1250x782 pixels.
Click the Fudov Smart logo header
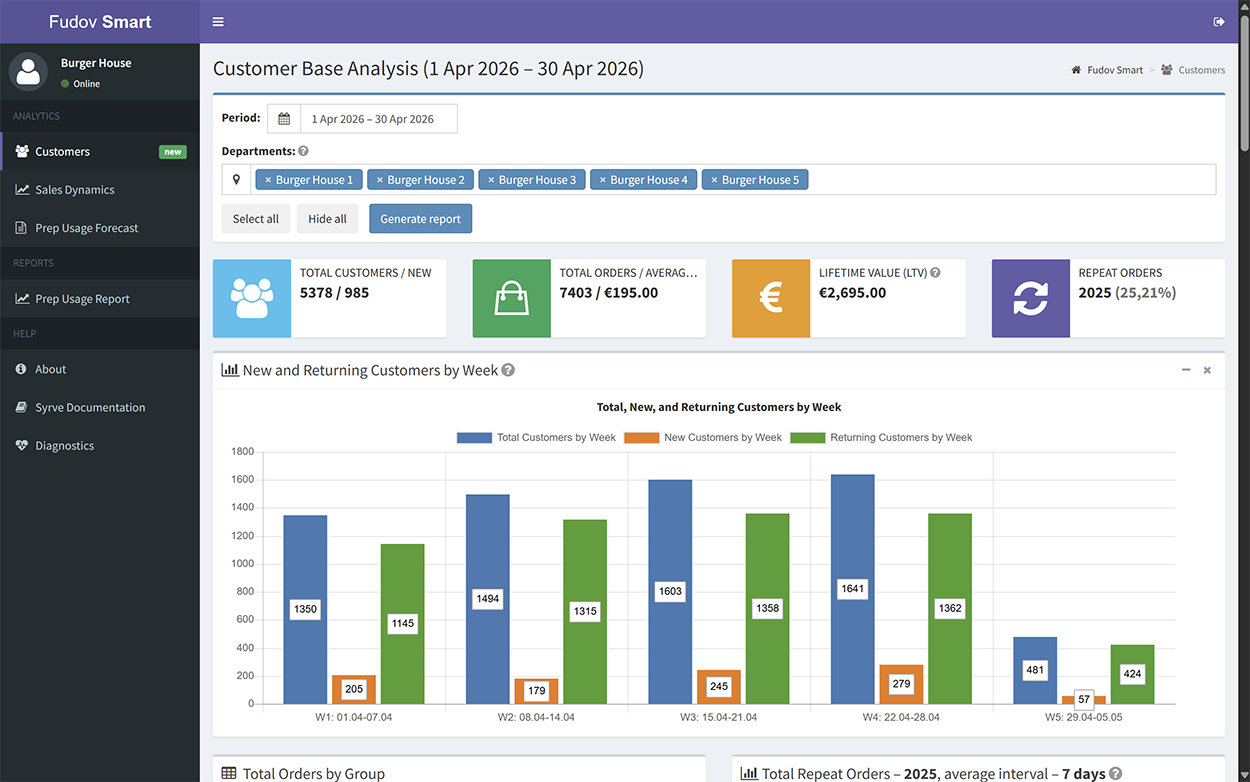click(100, 22)
